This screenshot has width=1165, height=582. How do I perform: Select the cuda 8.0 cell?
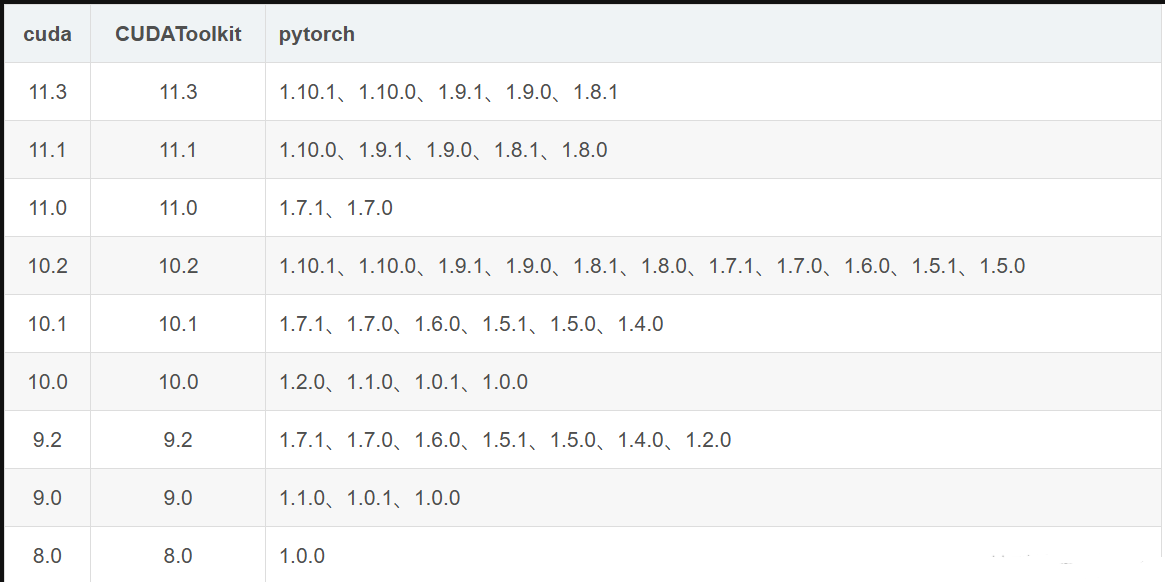coord(48,556)
